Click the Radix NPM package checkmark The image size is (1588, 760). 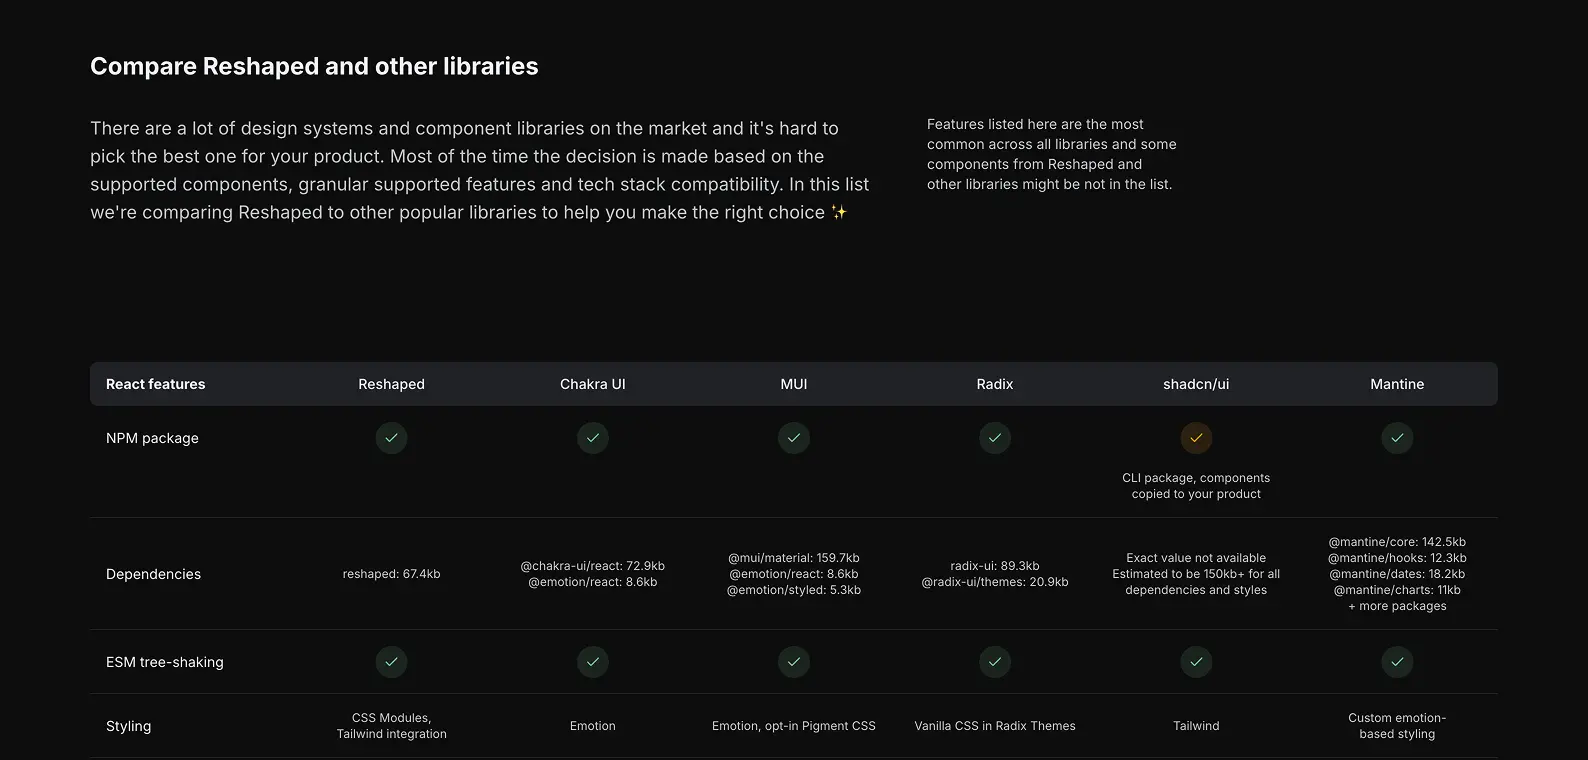pyautogui.click(x=995, y=438)
